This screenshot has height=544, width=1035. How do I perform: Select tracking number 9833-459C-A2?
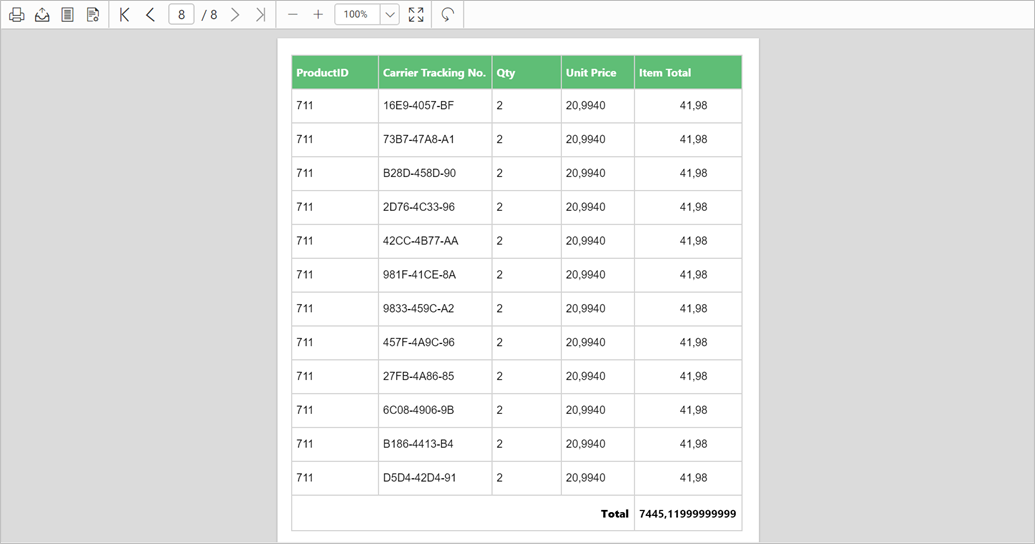[418, 308]
